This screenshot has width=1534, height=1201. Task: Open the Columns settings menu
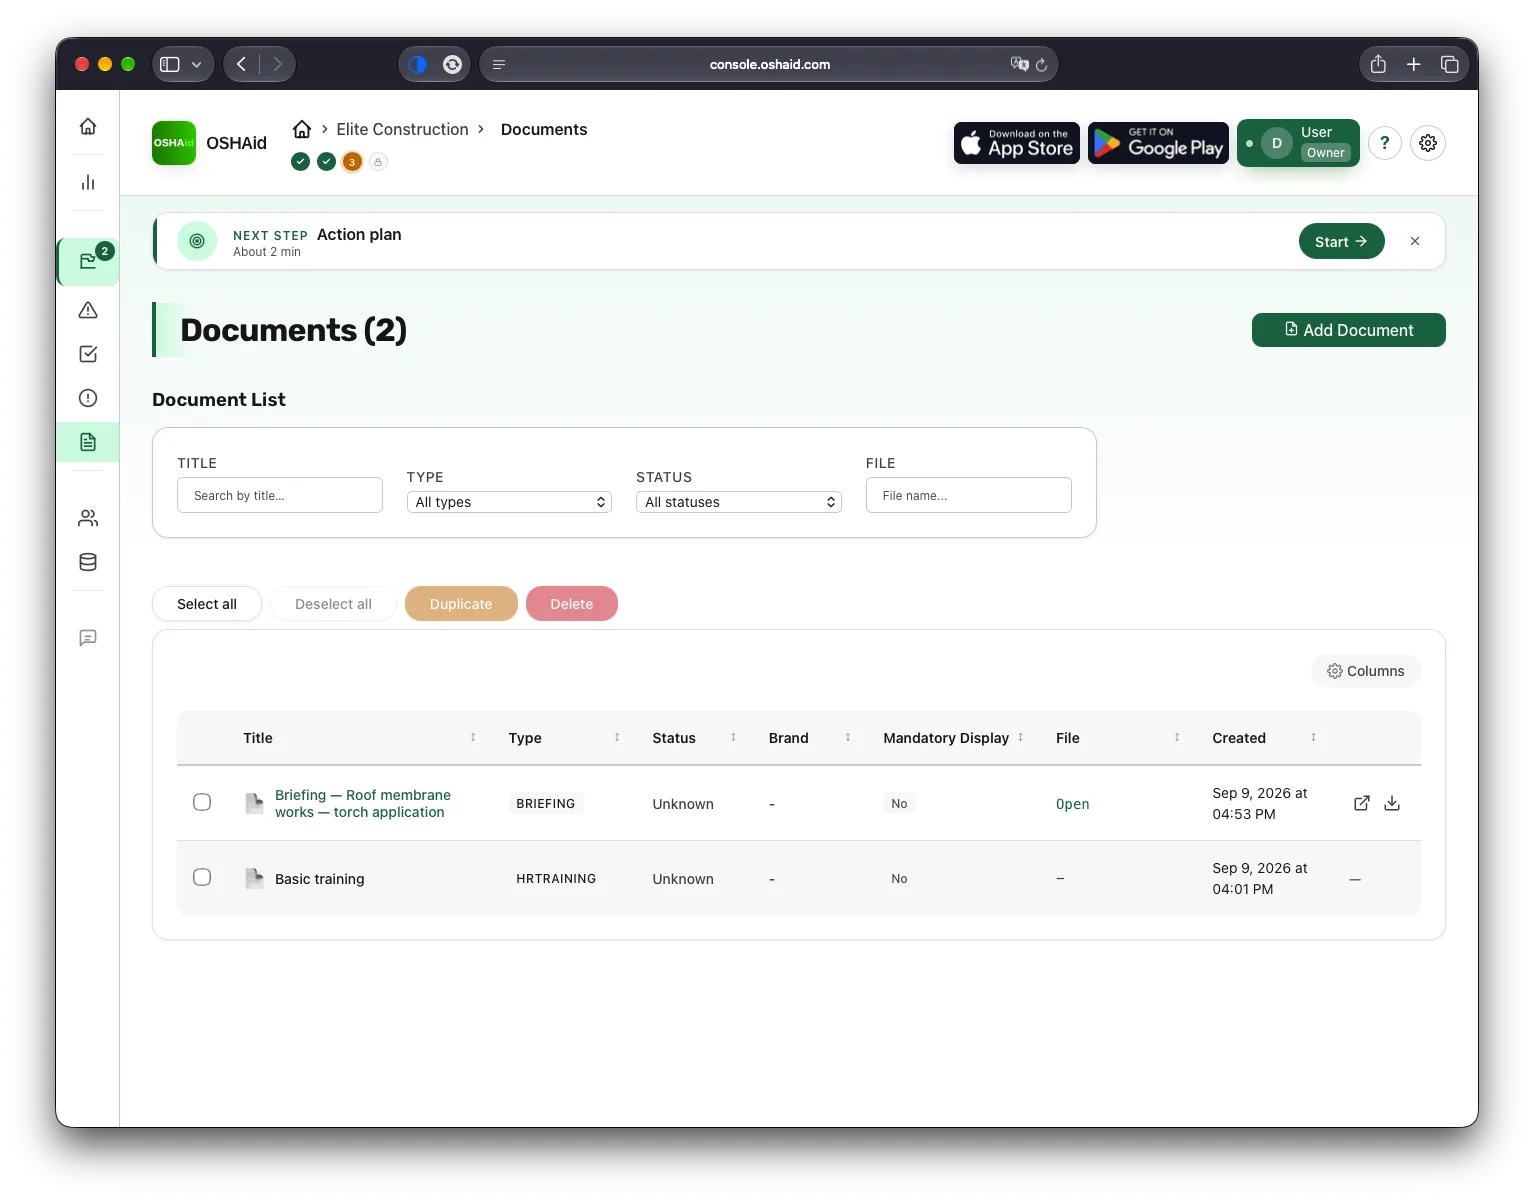[x=1365, y=671]
